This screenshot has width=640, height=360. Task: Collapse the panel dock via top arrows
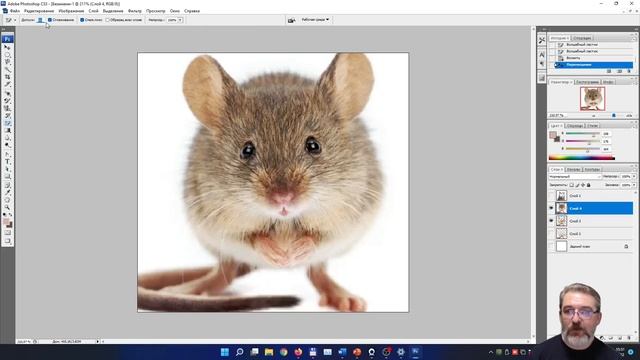coord(637,30)
